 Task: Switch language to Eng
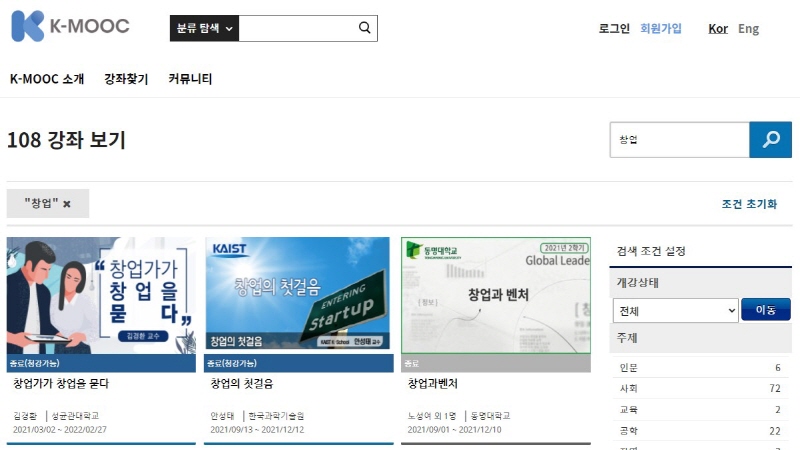(x=748, y=29)
